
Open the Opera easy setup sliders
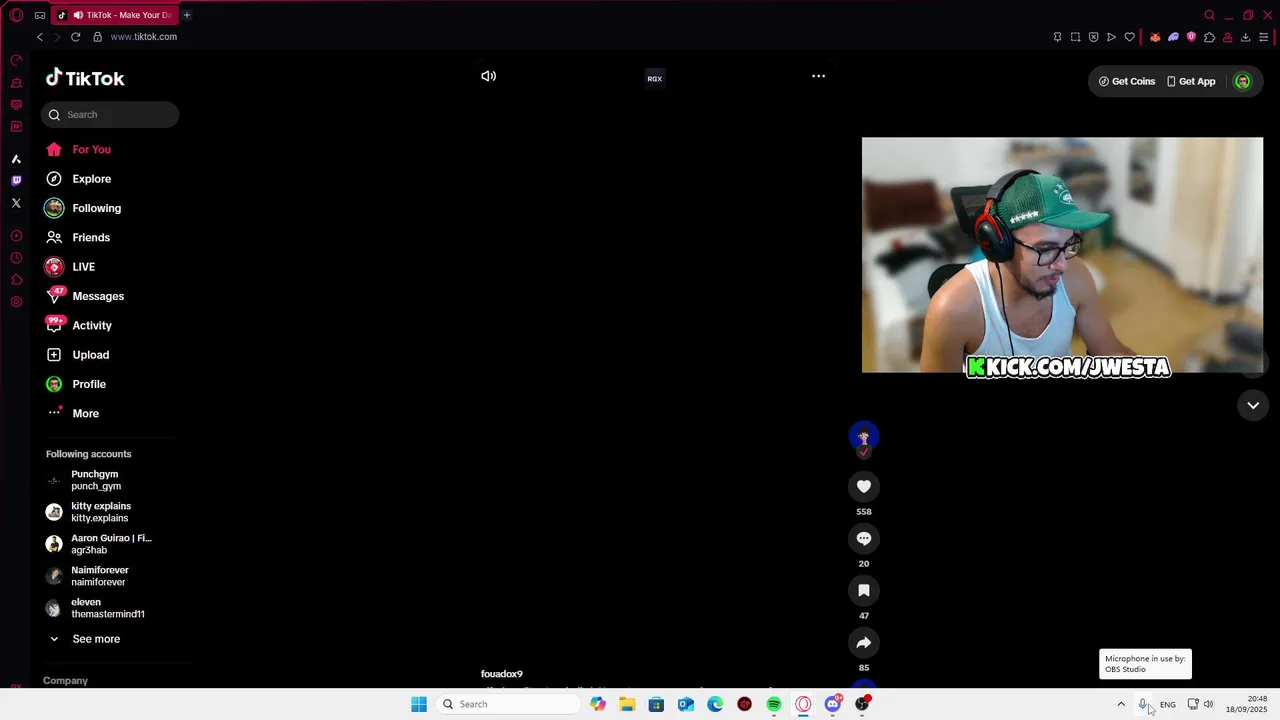[1264, 37]
